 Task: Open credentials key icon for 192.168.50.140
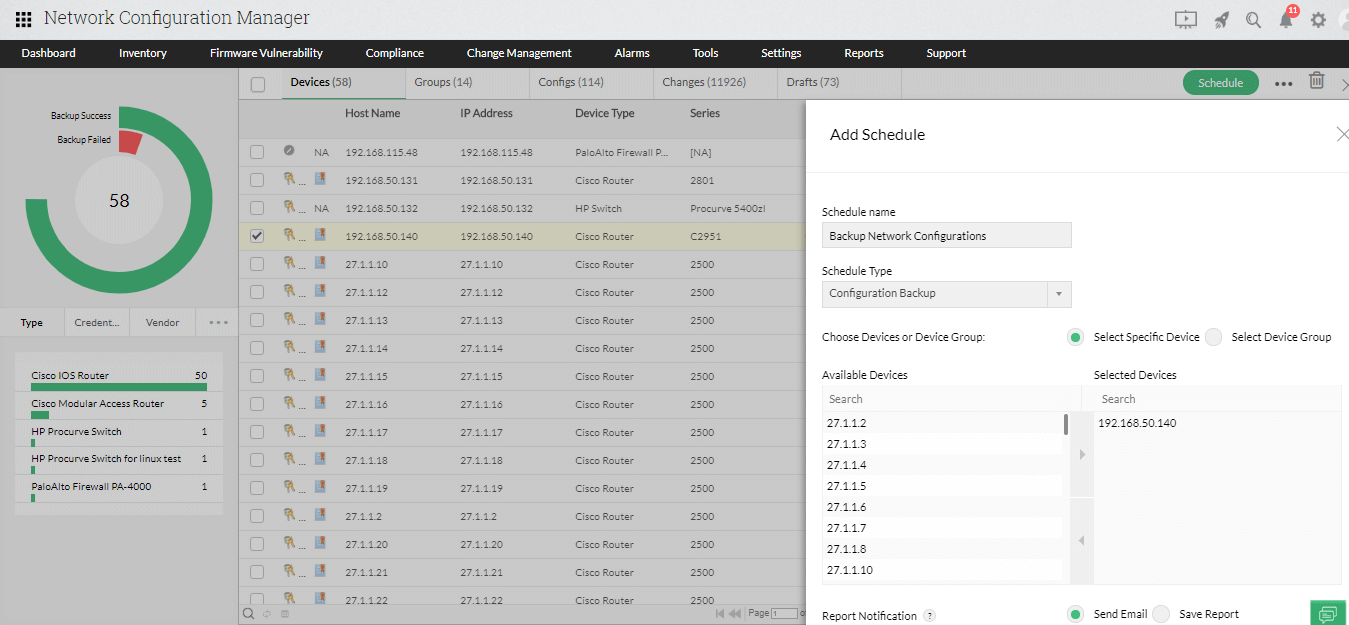click(288, 236)
